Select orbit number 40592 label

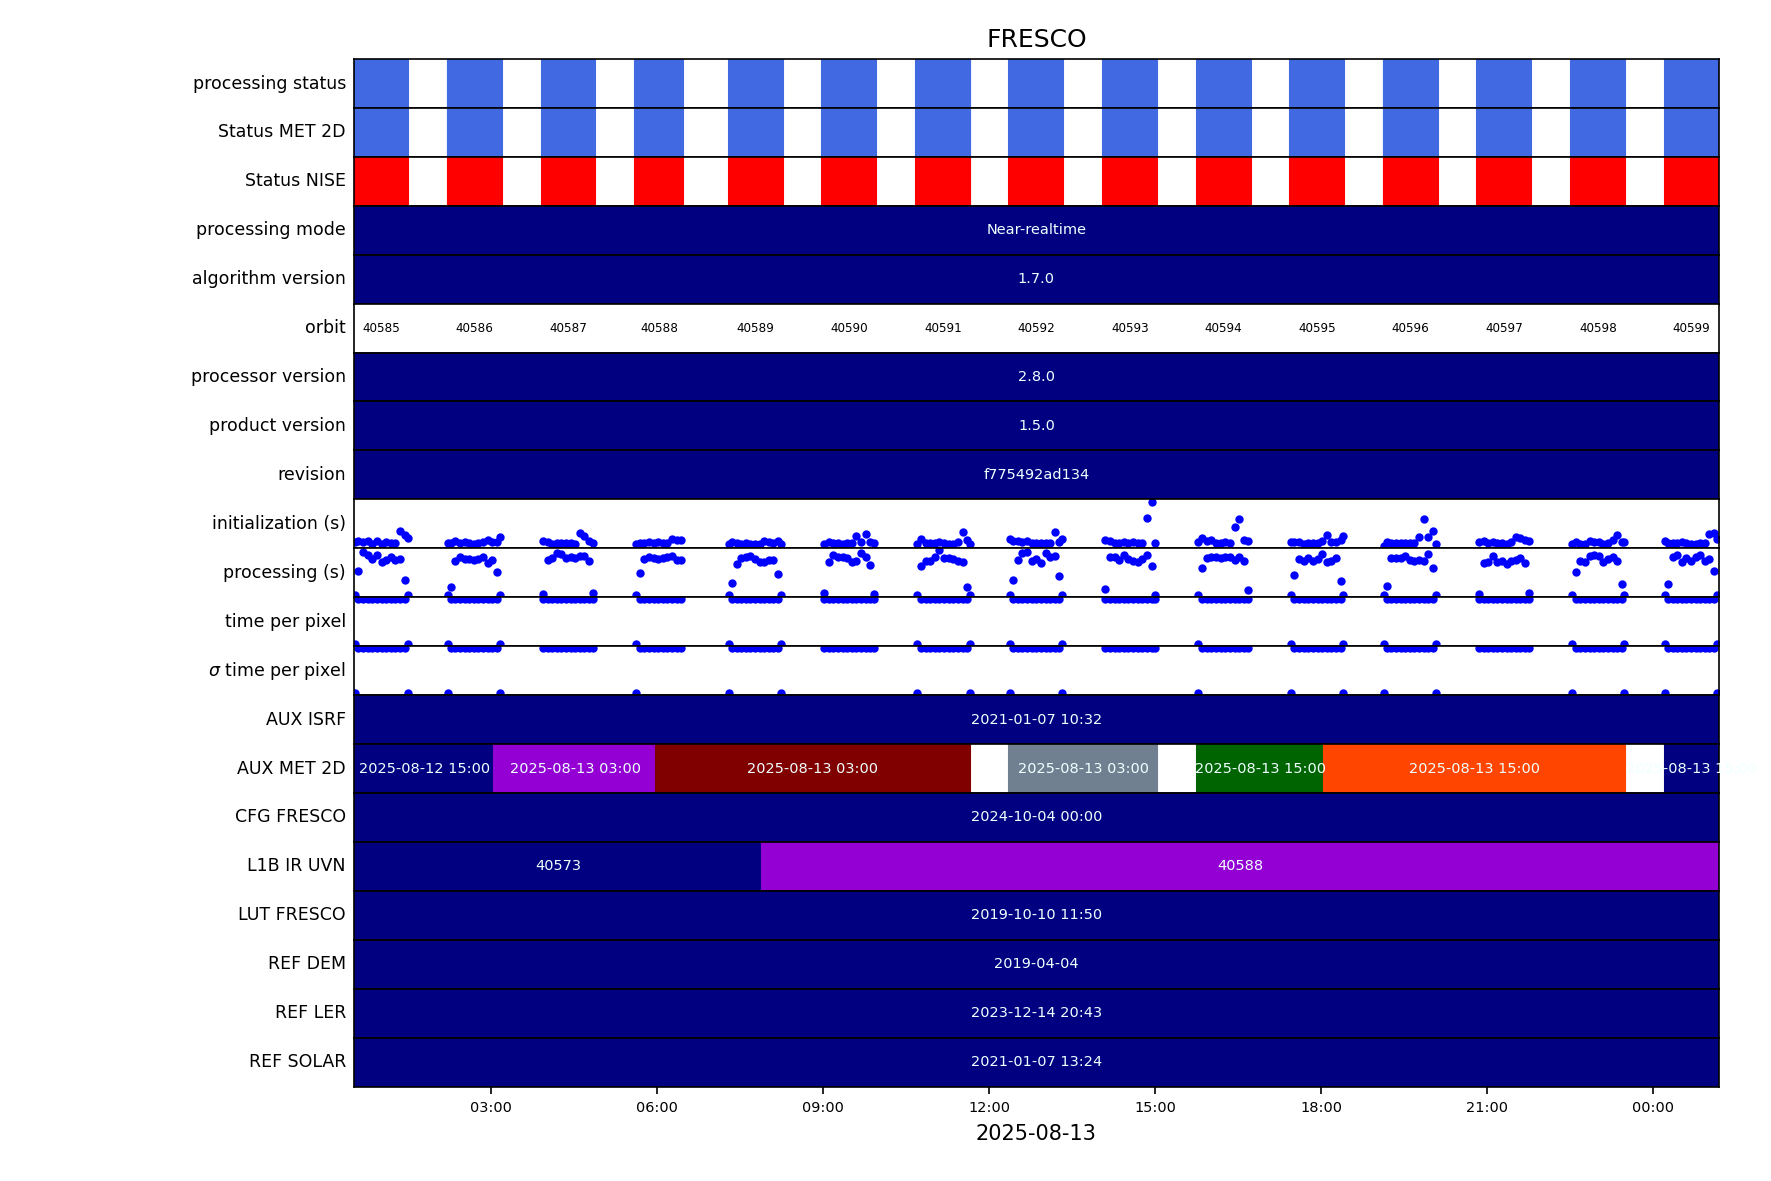coord(1036,328)
